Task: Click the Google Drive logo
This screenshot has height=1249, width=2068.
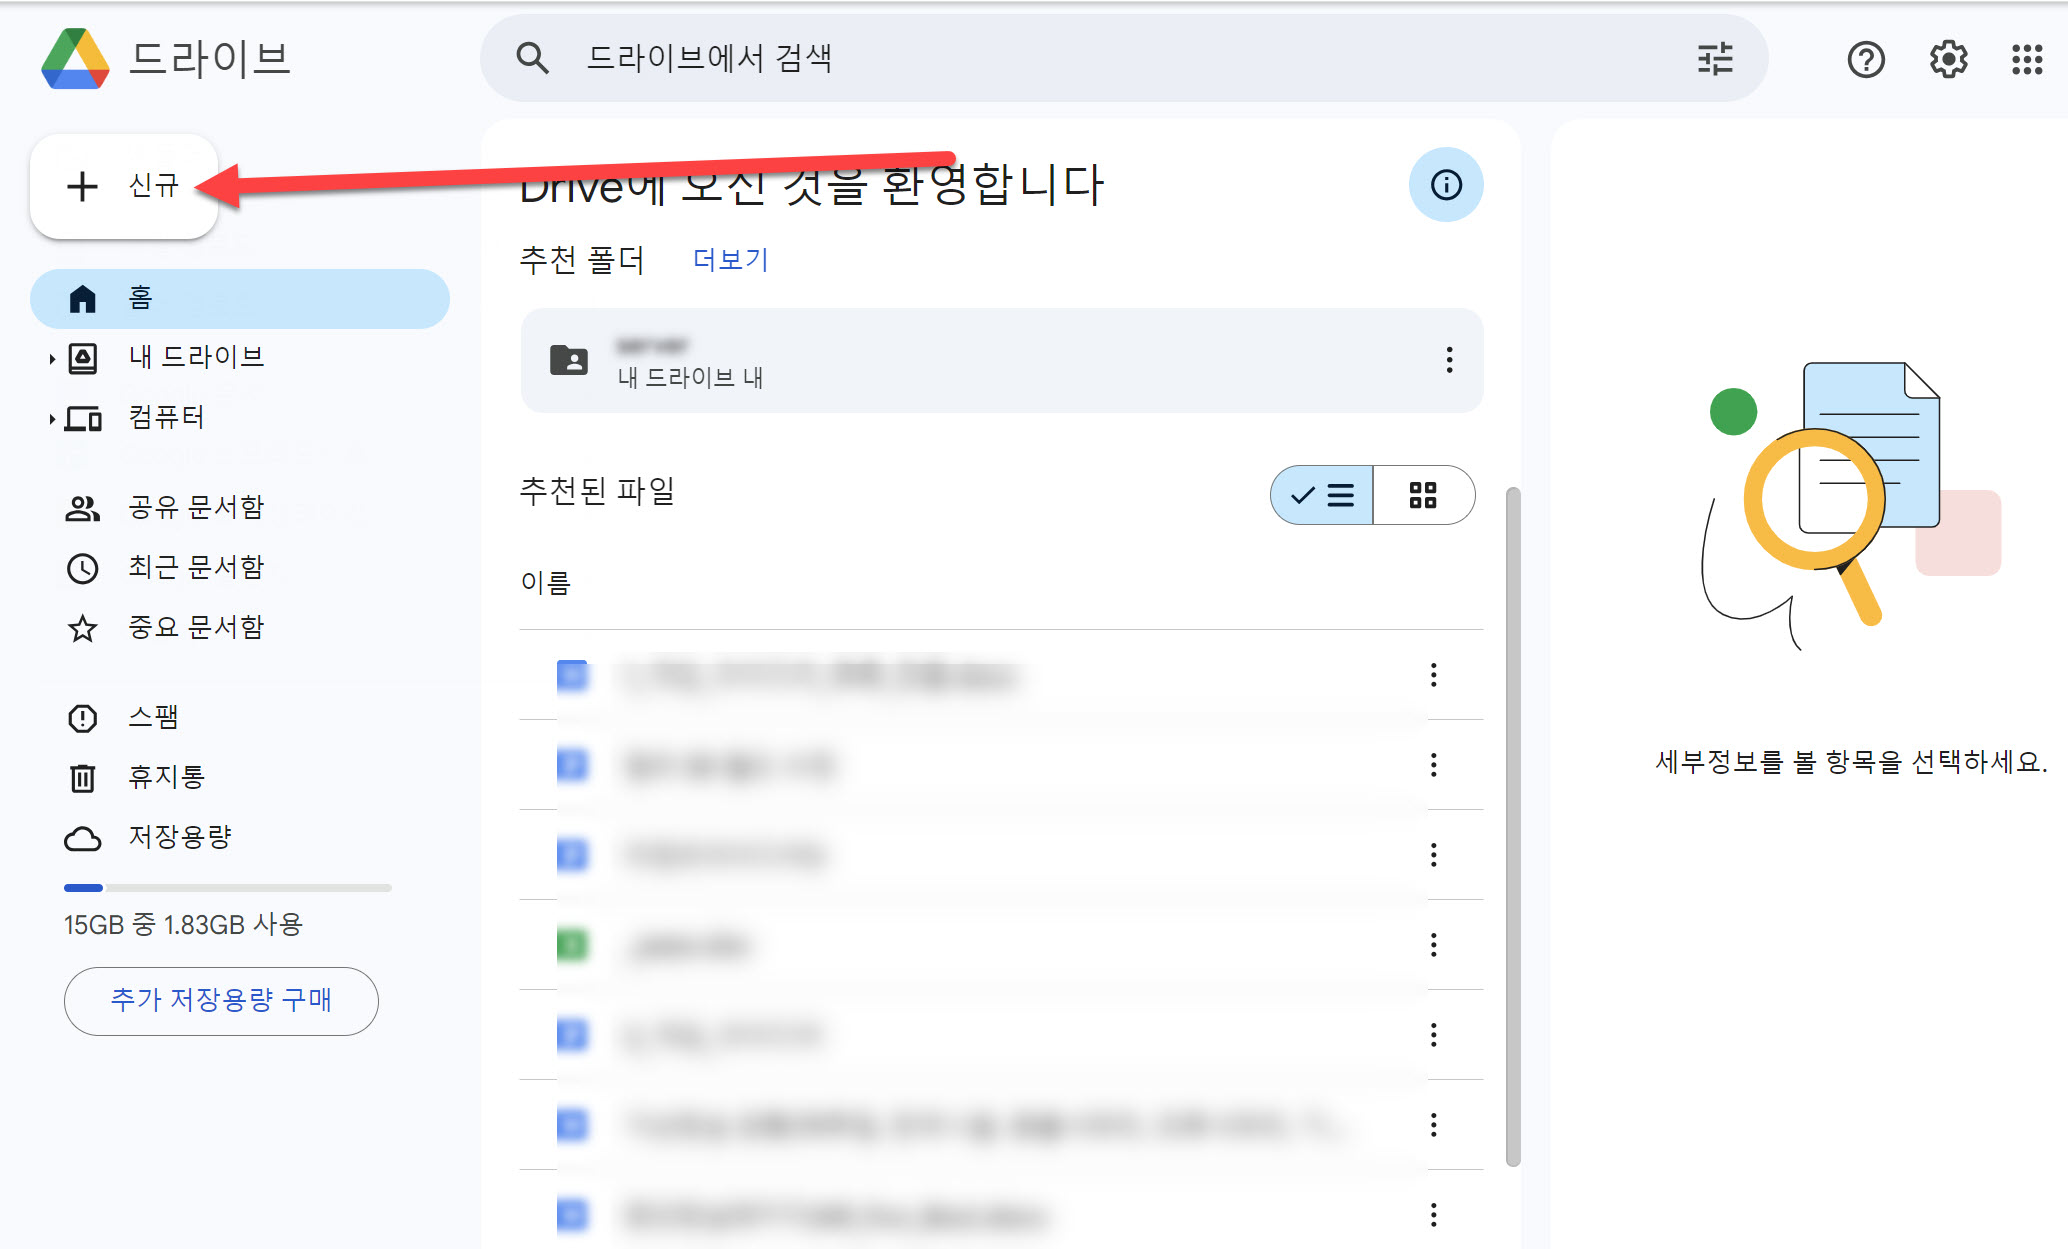Action: coord(75,59)
